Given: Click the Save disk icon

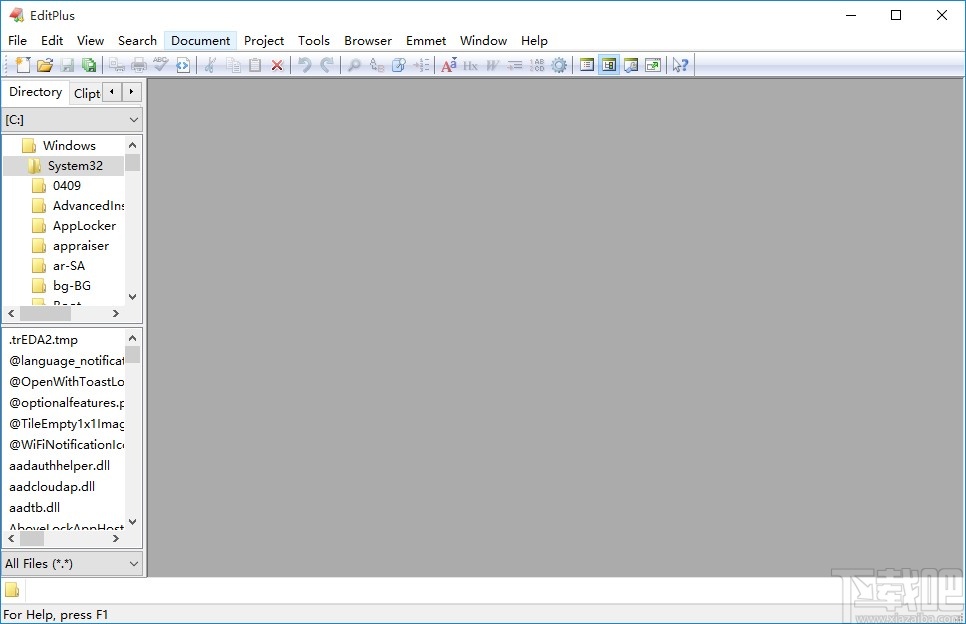Looking at the screenshot, I should (x=67, y=65).
